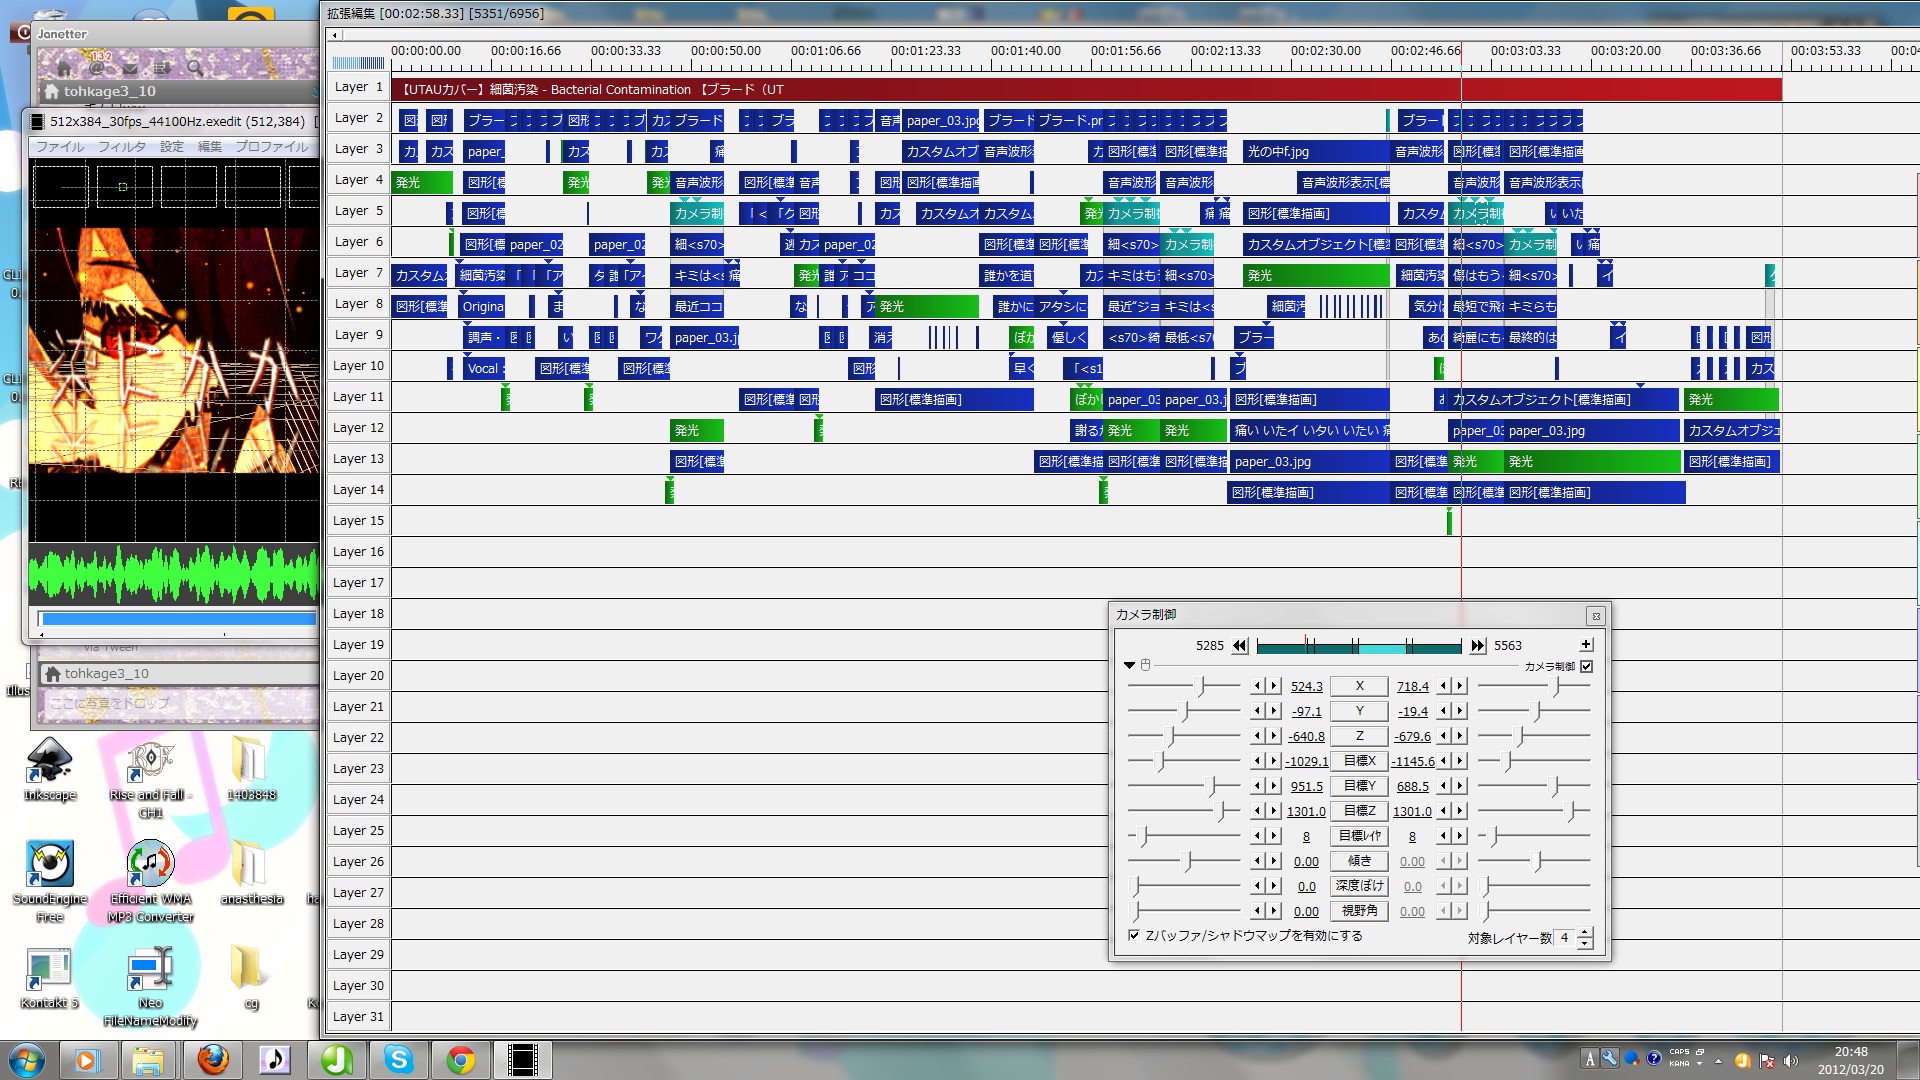Open Neo FileNameModify desktop shortcut
Screen dimensions: 1920x1080
pyautogui.click(x=150, y=988)
